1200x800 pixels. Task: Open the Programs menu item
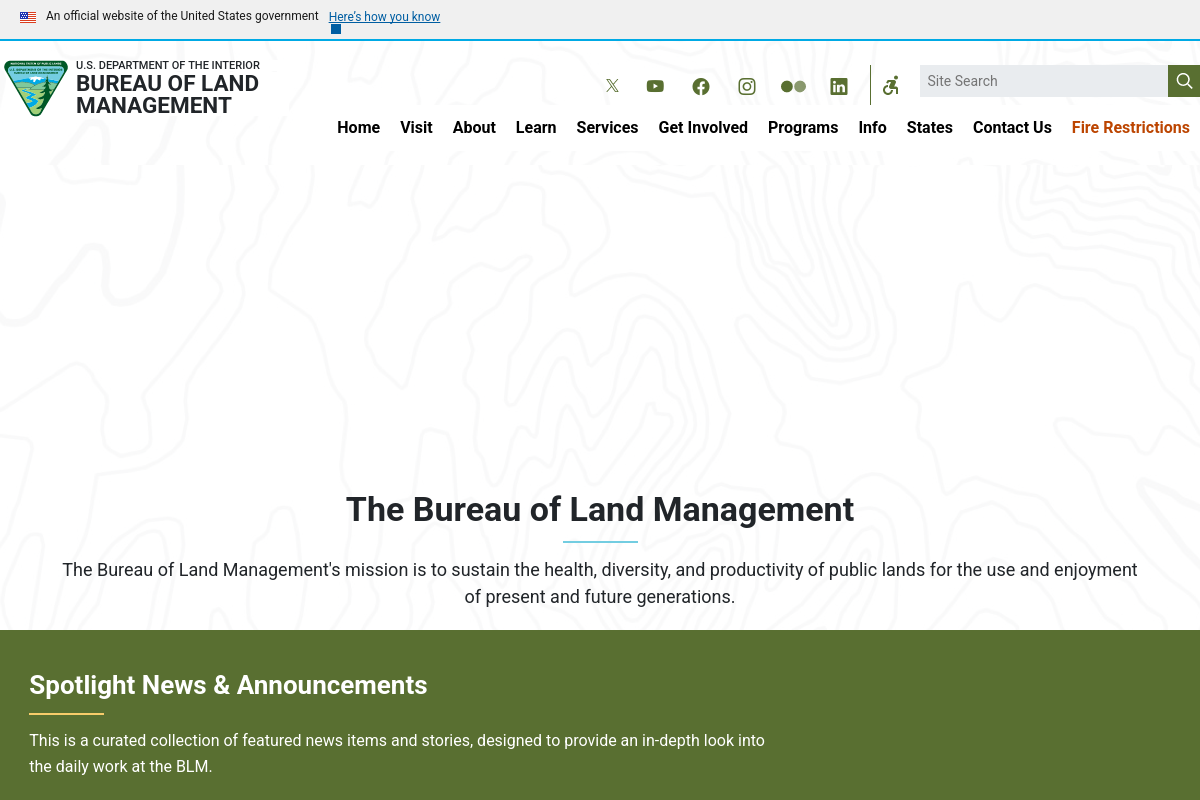[x=803, y=127]
